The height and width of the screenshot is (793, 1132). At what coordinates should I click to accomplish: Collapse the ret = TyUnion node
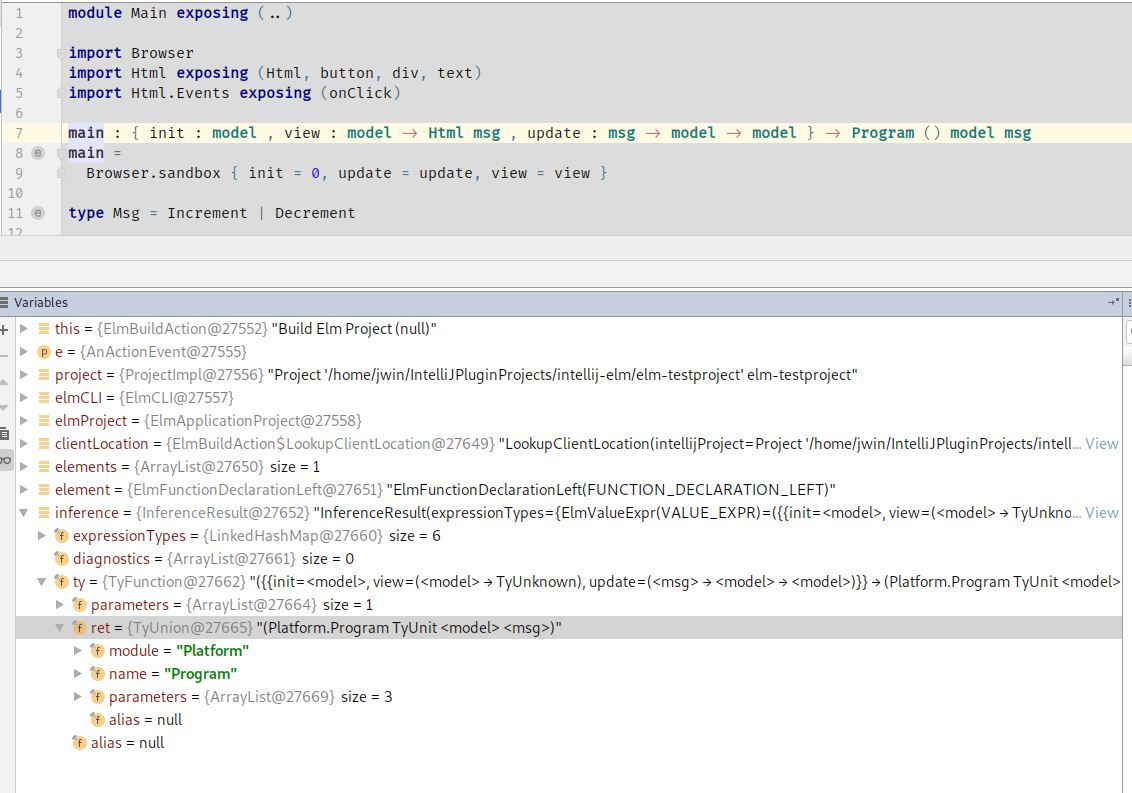(x=59, y=627)
